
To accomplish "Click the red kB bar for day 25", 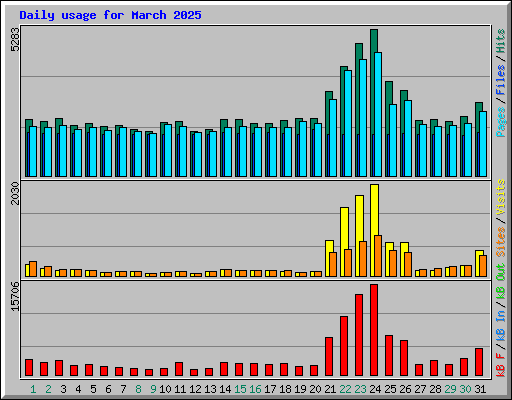I will click(x=389, y=356).
